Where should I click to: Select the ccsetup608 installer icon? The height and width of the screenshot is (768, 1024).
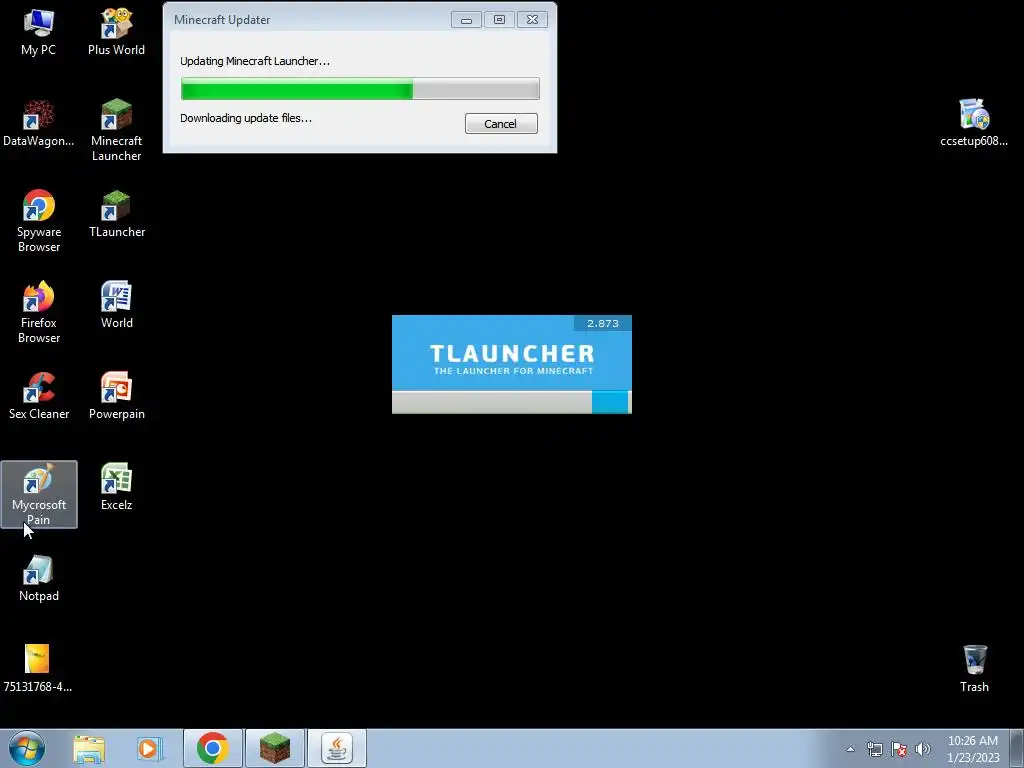tap(974, 123)
